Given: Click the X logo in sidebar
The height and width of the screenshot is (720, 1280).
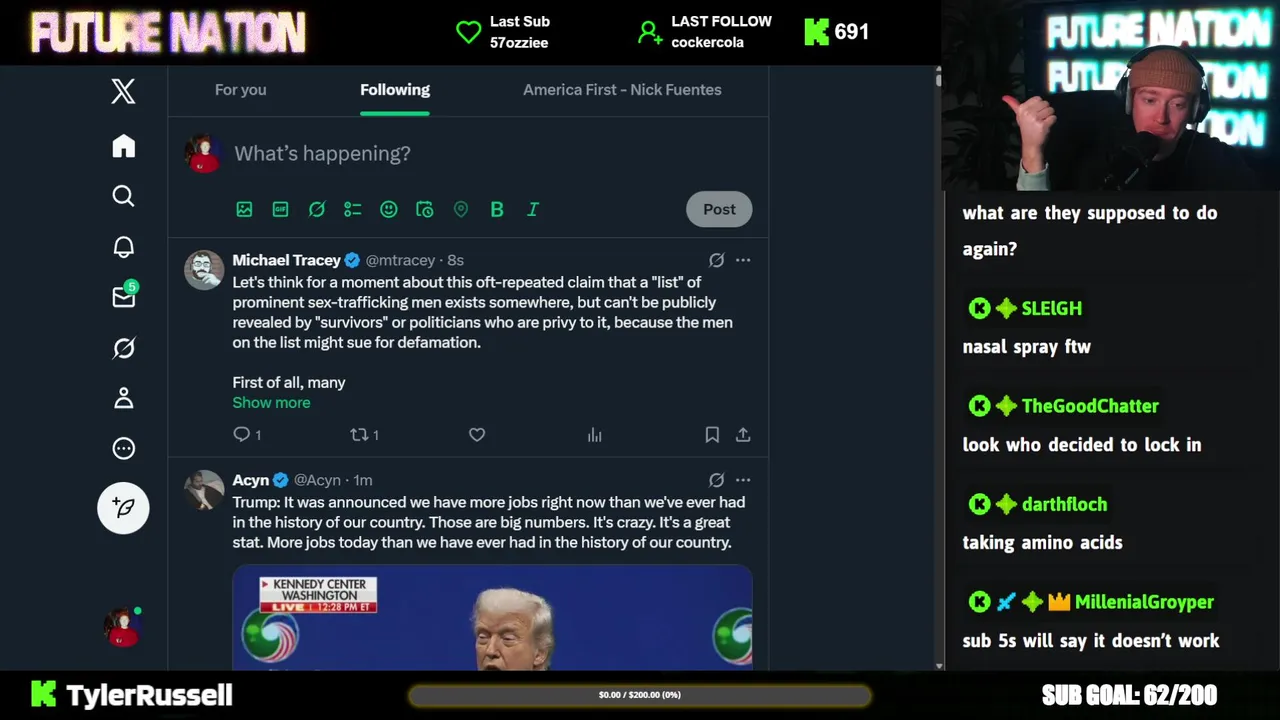Looking at the screenshot, I should click(123, 92).
